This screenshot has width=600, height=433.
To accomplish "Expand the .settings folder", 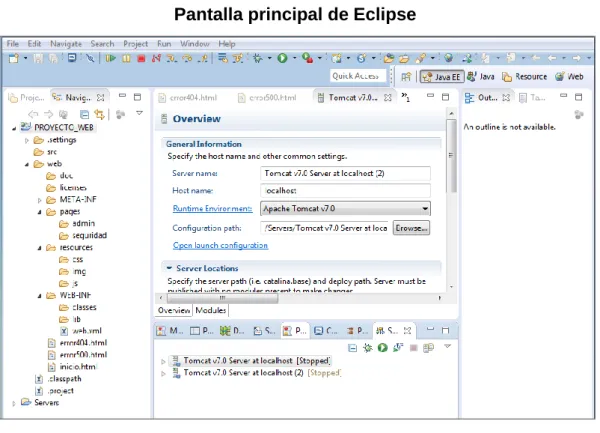I will tap(26, 140).
